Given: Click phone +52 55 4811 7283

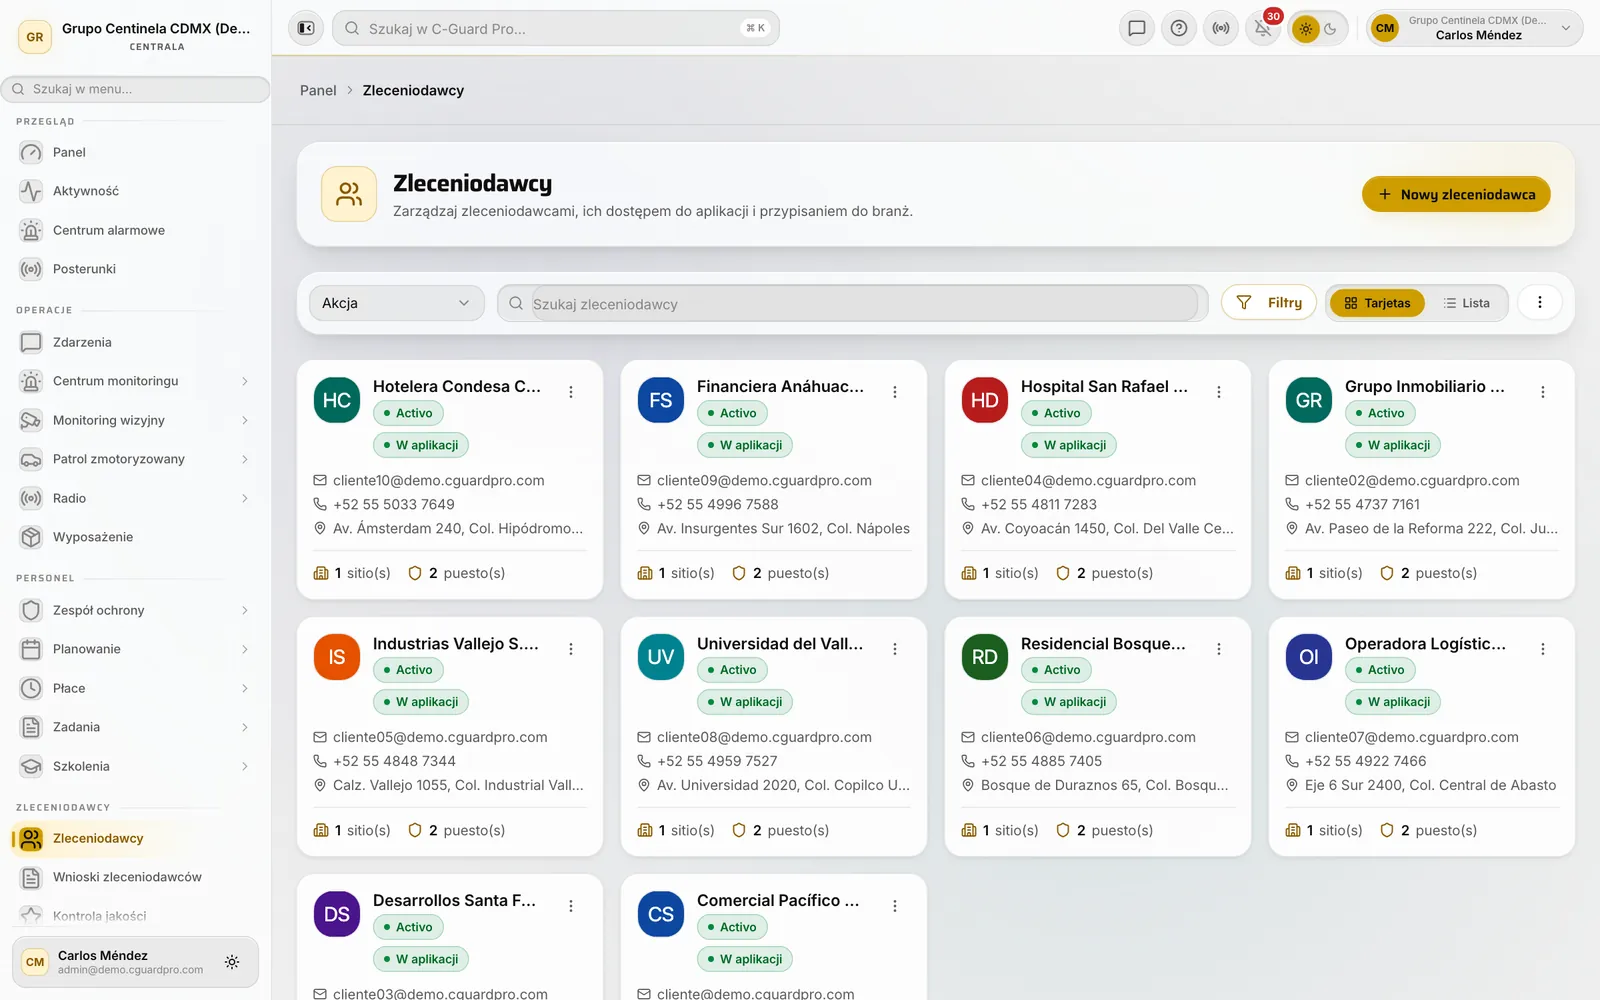Looking at the screenshot, I should tap(1039, 504).
